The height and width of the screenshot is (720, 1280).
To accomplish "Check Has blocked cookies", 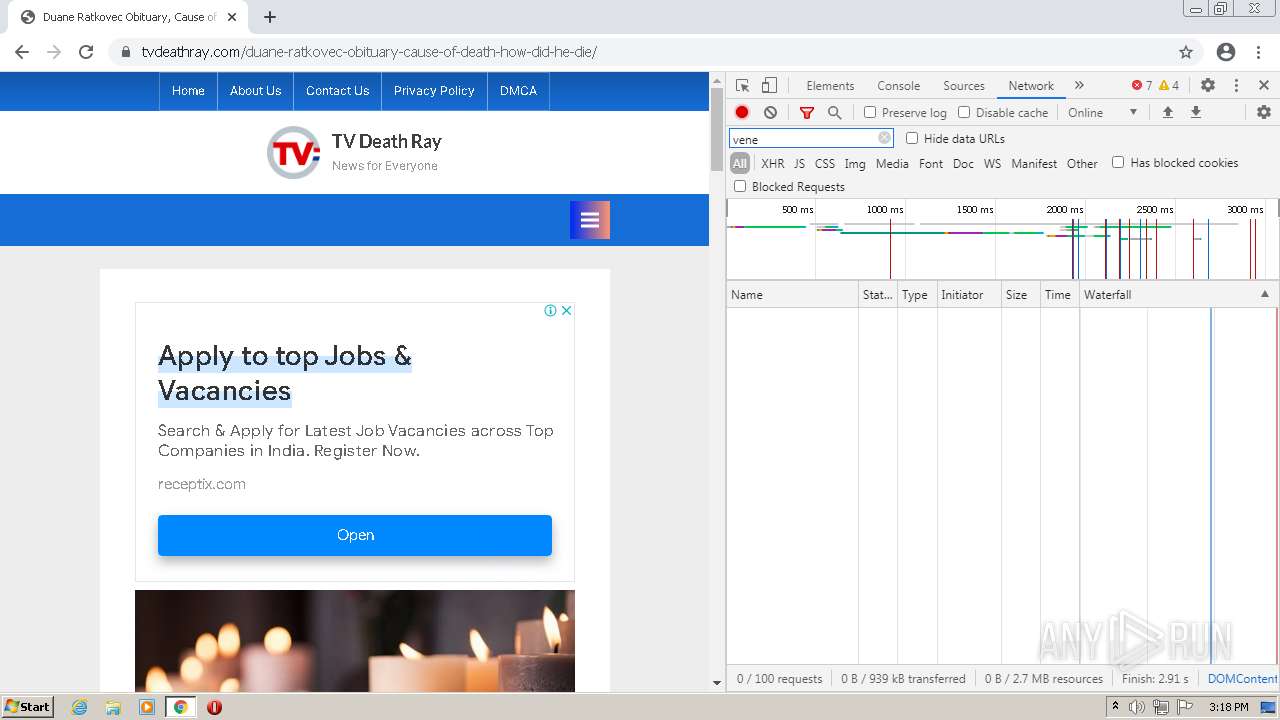I will coord(1118,162).
